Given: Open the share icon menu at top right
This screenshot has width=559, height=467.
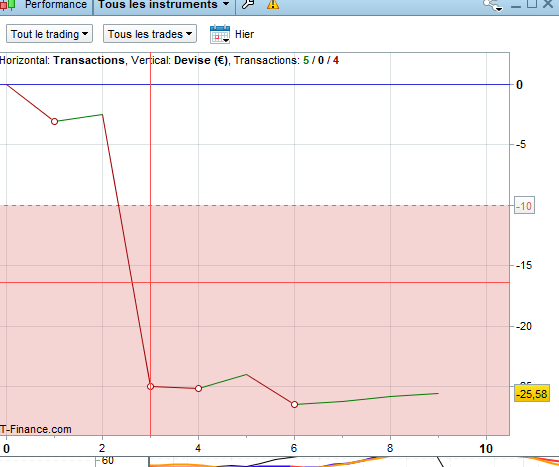Looking at the screenshot, I should coord(493,5).
